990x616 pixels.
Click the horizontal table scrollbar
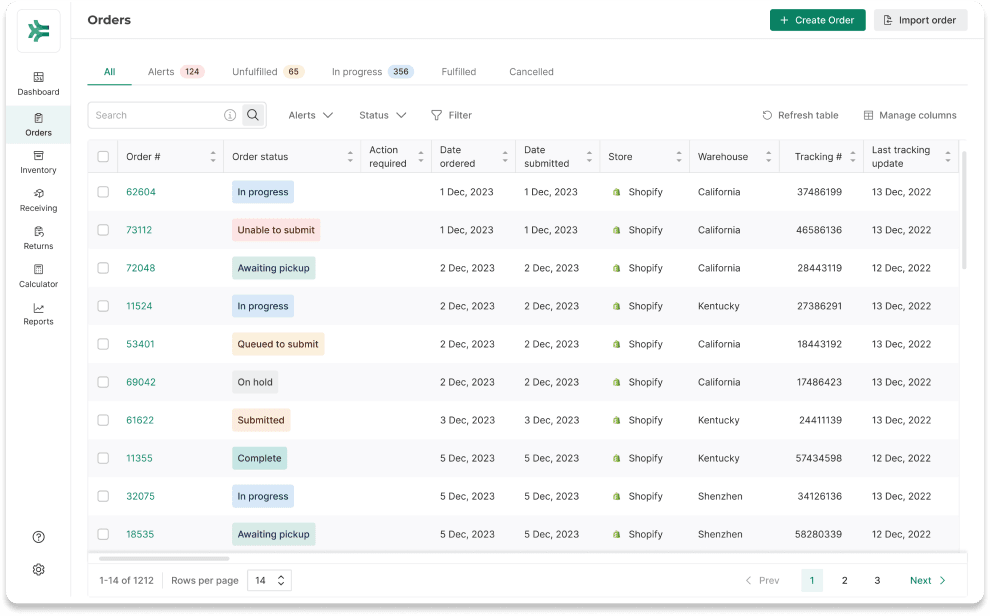click(x=164, y=558)
